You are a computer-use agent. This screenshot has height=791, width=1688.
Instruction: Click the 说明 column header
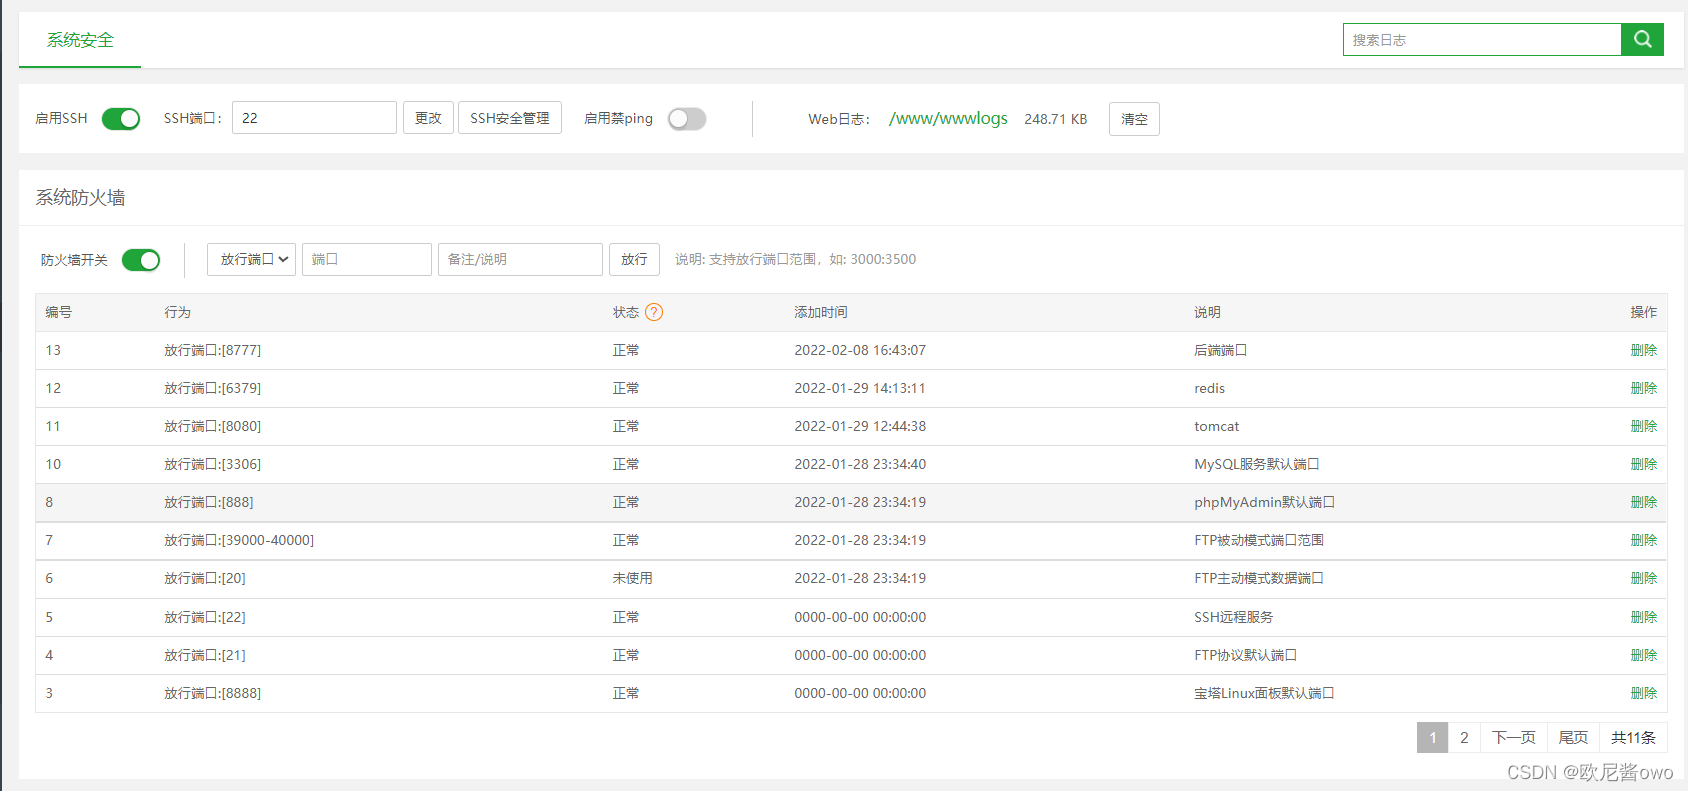(1207, 312)
